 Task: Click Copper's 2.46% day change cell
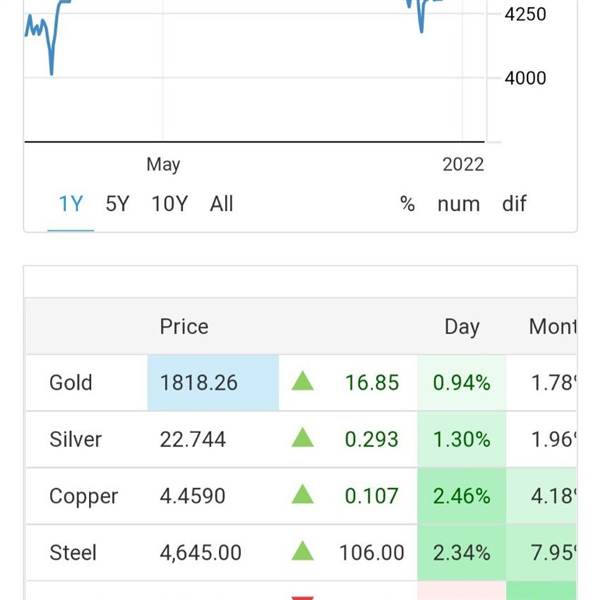coord(461,496)
